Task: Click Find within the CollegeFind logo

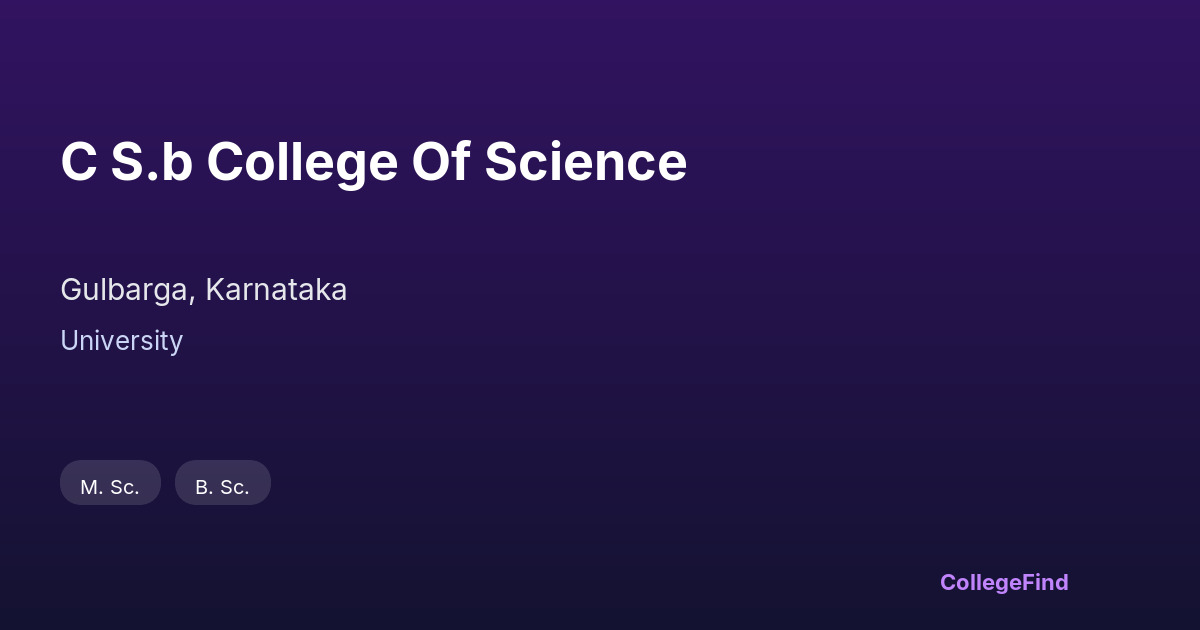Action: click(1046, 582)
